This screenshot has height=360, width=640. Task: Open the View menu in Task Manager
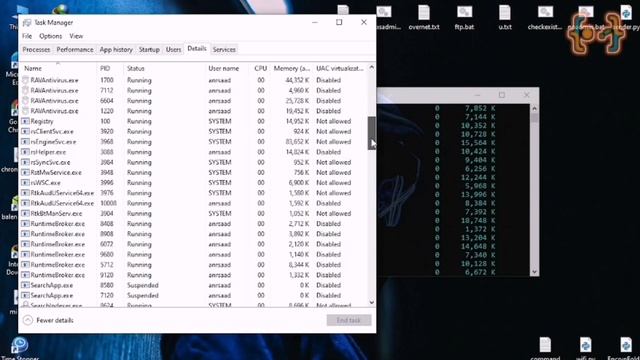76,36
